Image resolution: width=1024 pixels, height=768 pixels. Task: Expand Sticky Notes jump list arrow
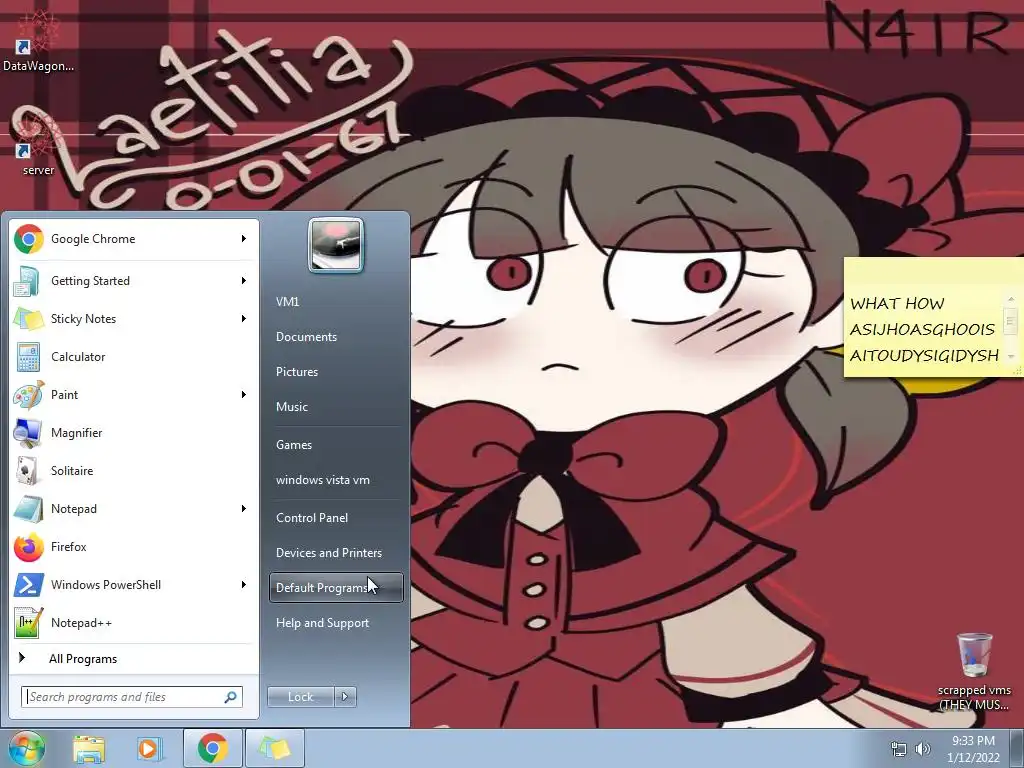[244, 319]
